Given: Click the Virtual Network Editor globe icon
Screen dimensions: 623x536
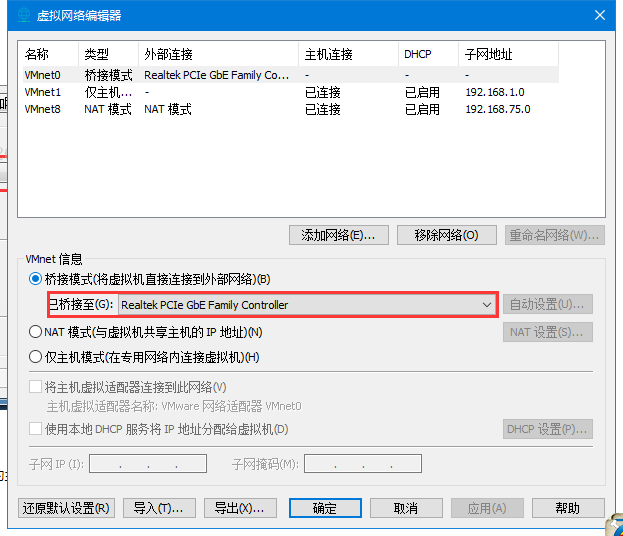Looking at the screenshot, I should 24,15.
